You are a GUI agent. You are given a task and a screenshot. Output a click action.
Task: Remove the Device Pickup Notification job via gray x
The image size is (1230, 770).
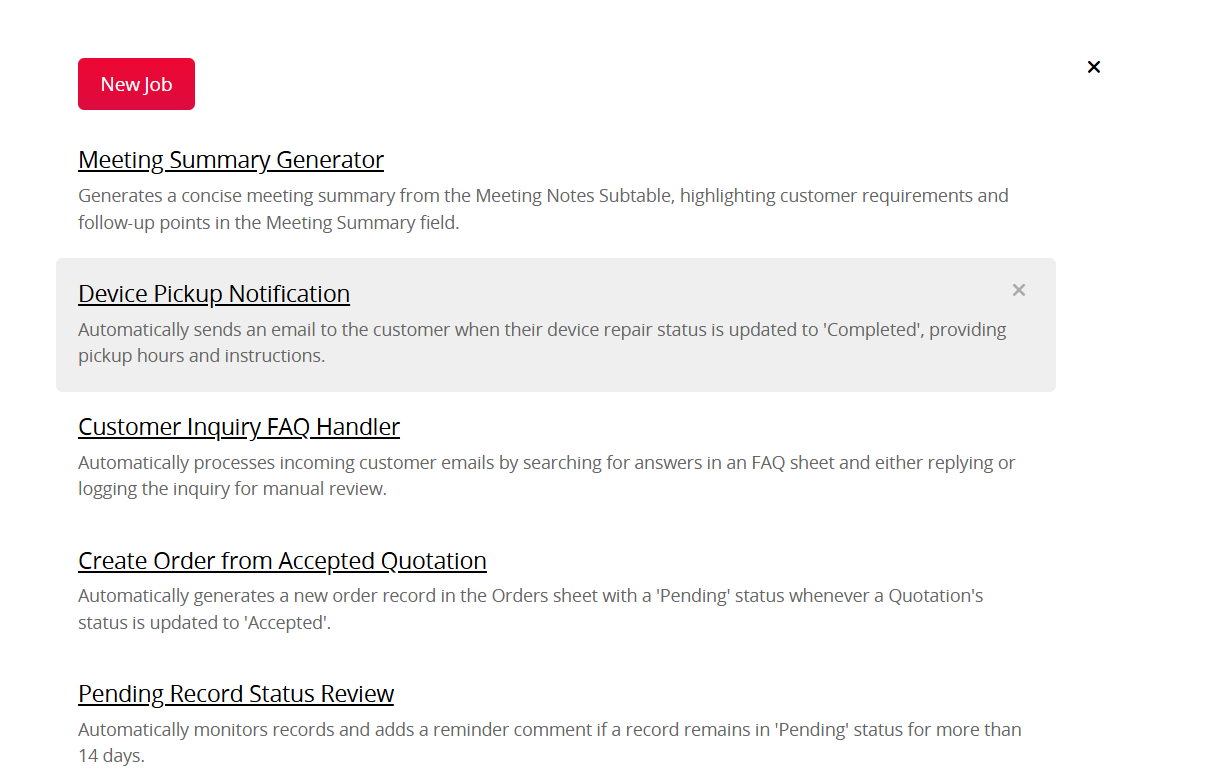pyautogui.click(x=1019, y=290)
